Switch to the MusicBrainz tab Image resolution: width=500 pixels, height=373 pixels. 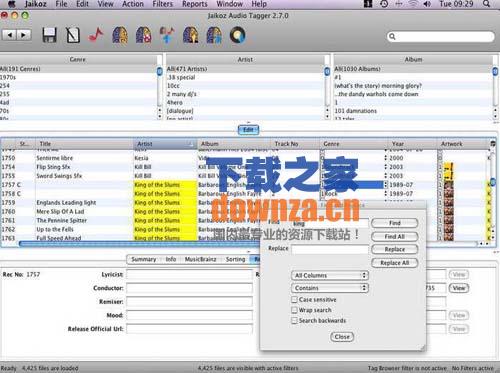pos(200,259)
